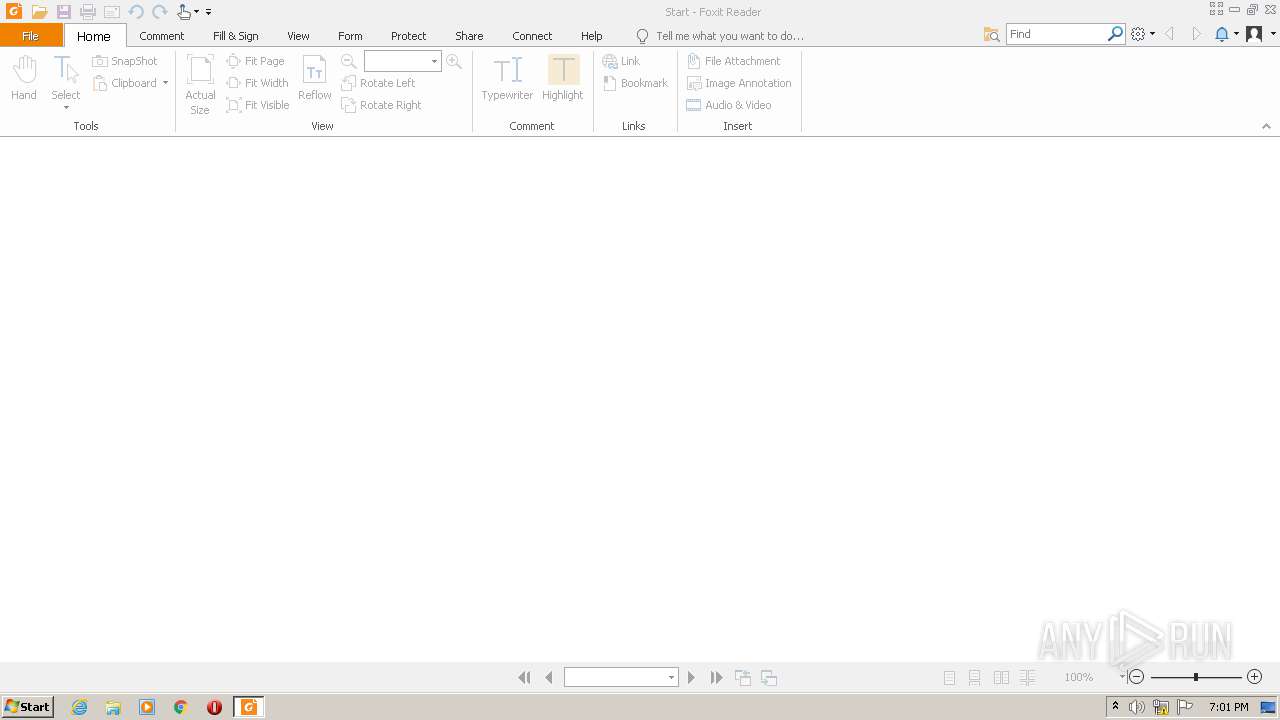Viewport: 1280px width, 720px height.
Task: Collapse the ribbon with the chevron
Action: pyautogui.click(x=1266, y=126)
